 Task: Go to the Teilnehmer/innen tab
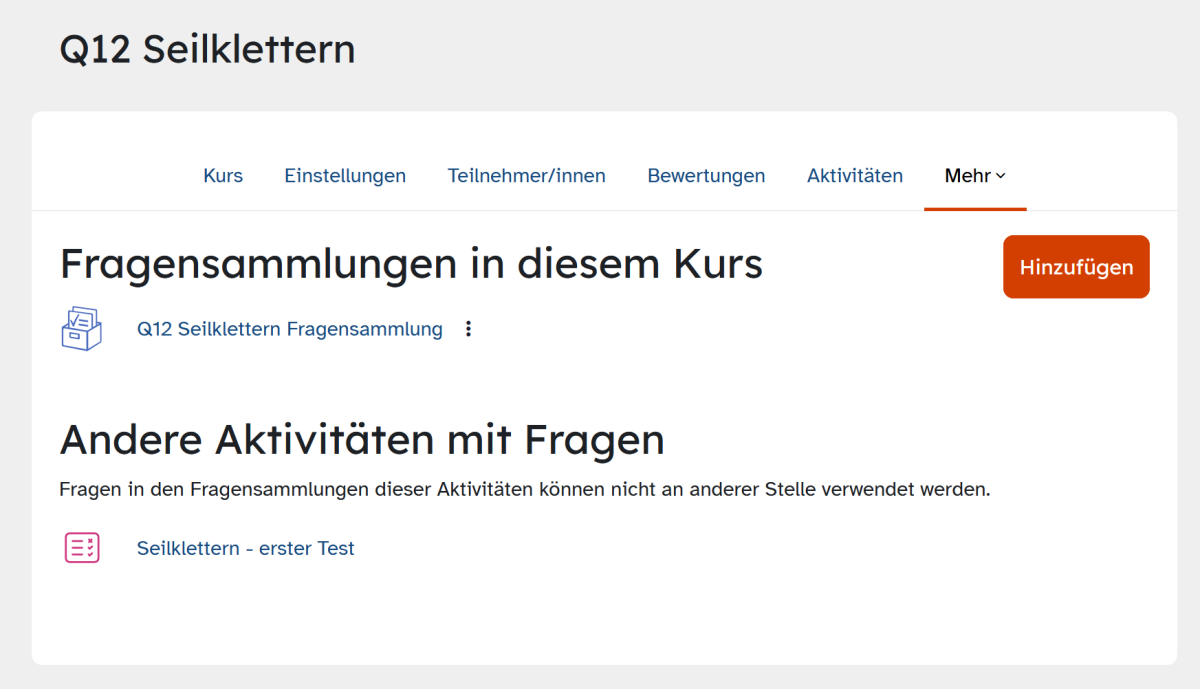[526, 176]
